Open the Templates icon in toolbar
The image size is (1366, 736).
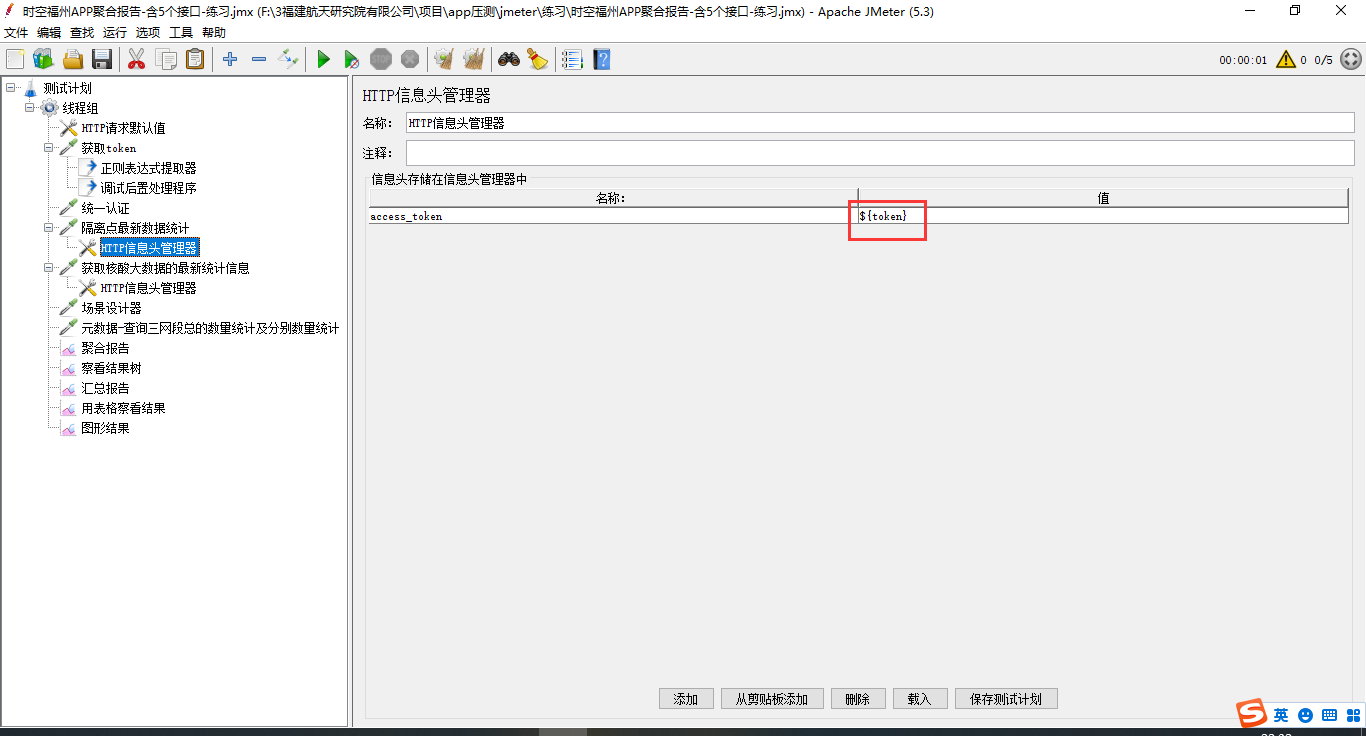(43, 60)
